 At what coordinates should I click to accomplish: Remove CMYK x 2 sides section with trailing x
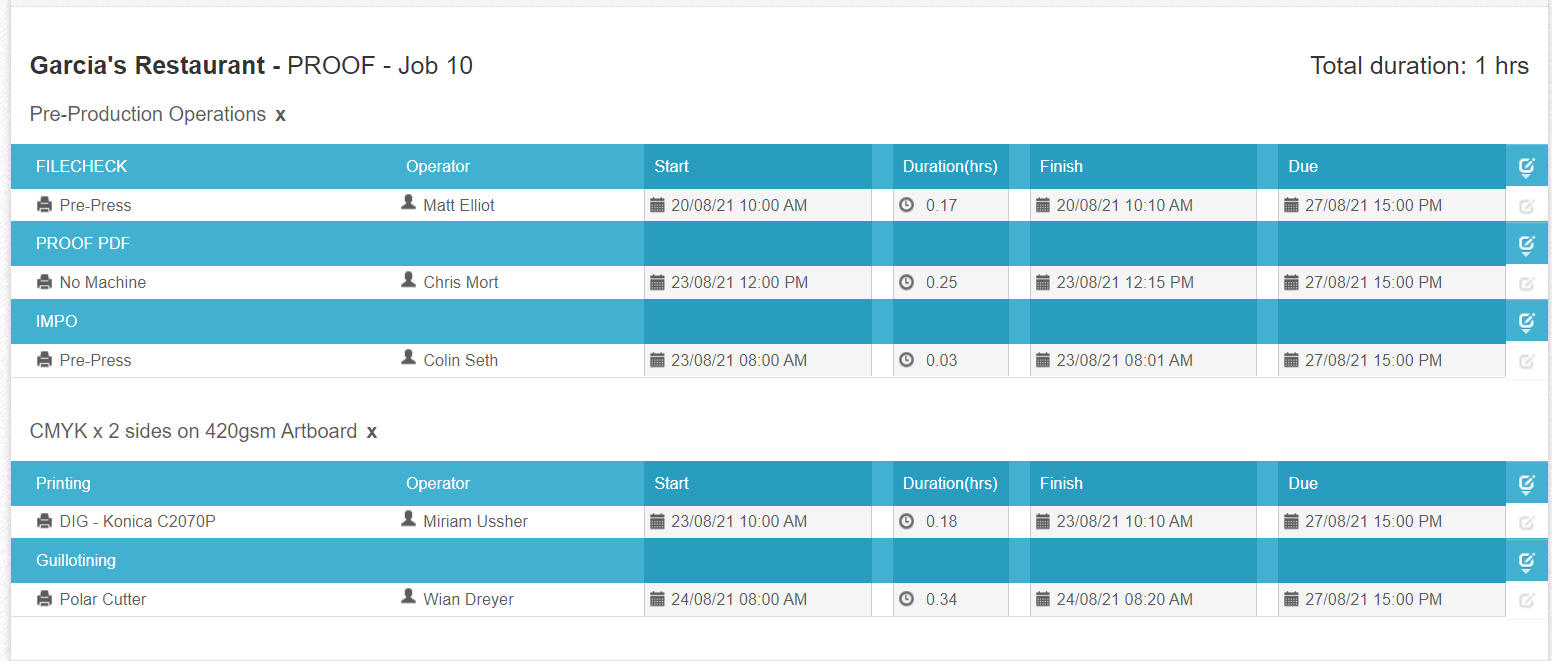click(372, 432)
